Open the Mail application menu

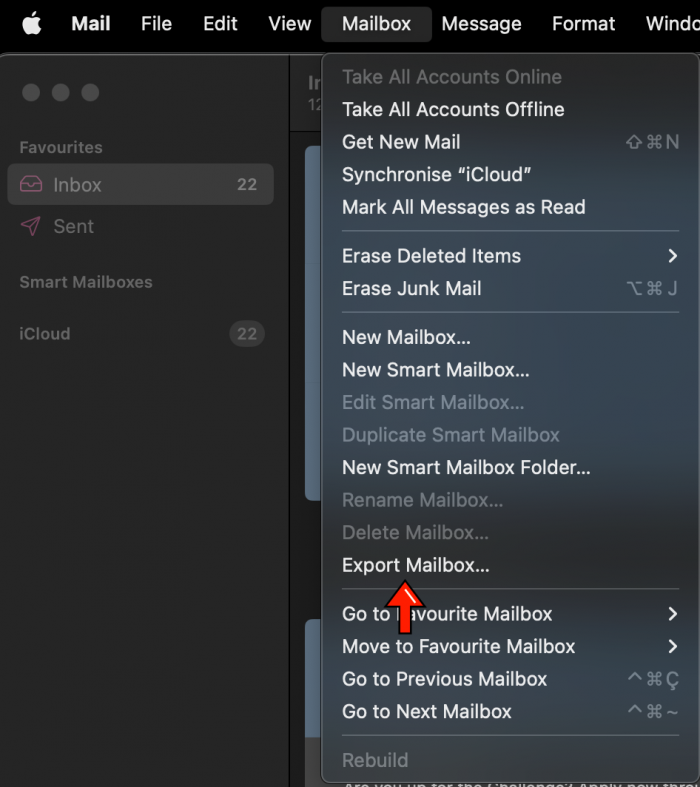click(x=91, y=24)
